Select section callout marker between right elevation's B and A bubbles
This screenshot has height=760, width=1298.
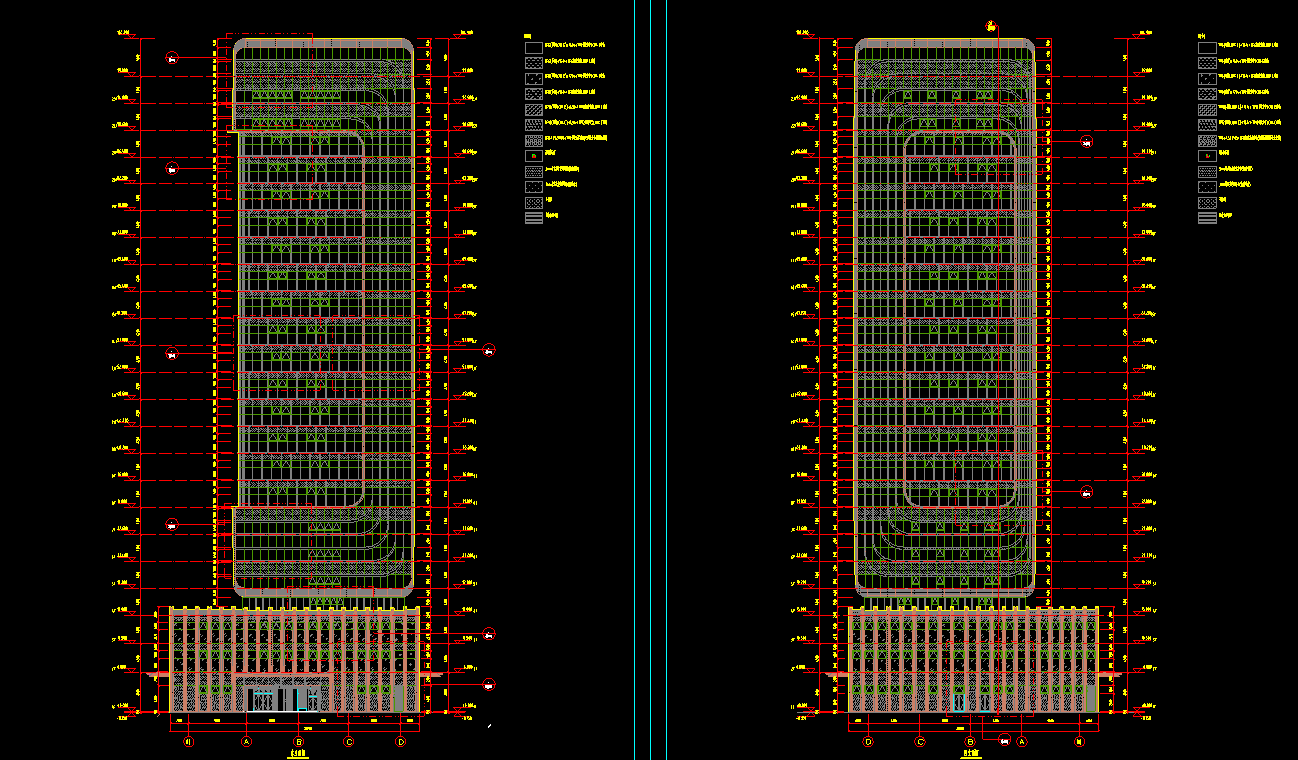click(x=1004, y=740)
